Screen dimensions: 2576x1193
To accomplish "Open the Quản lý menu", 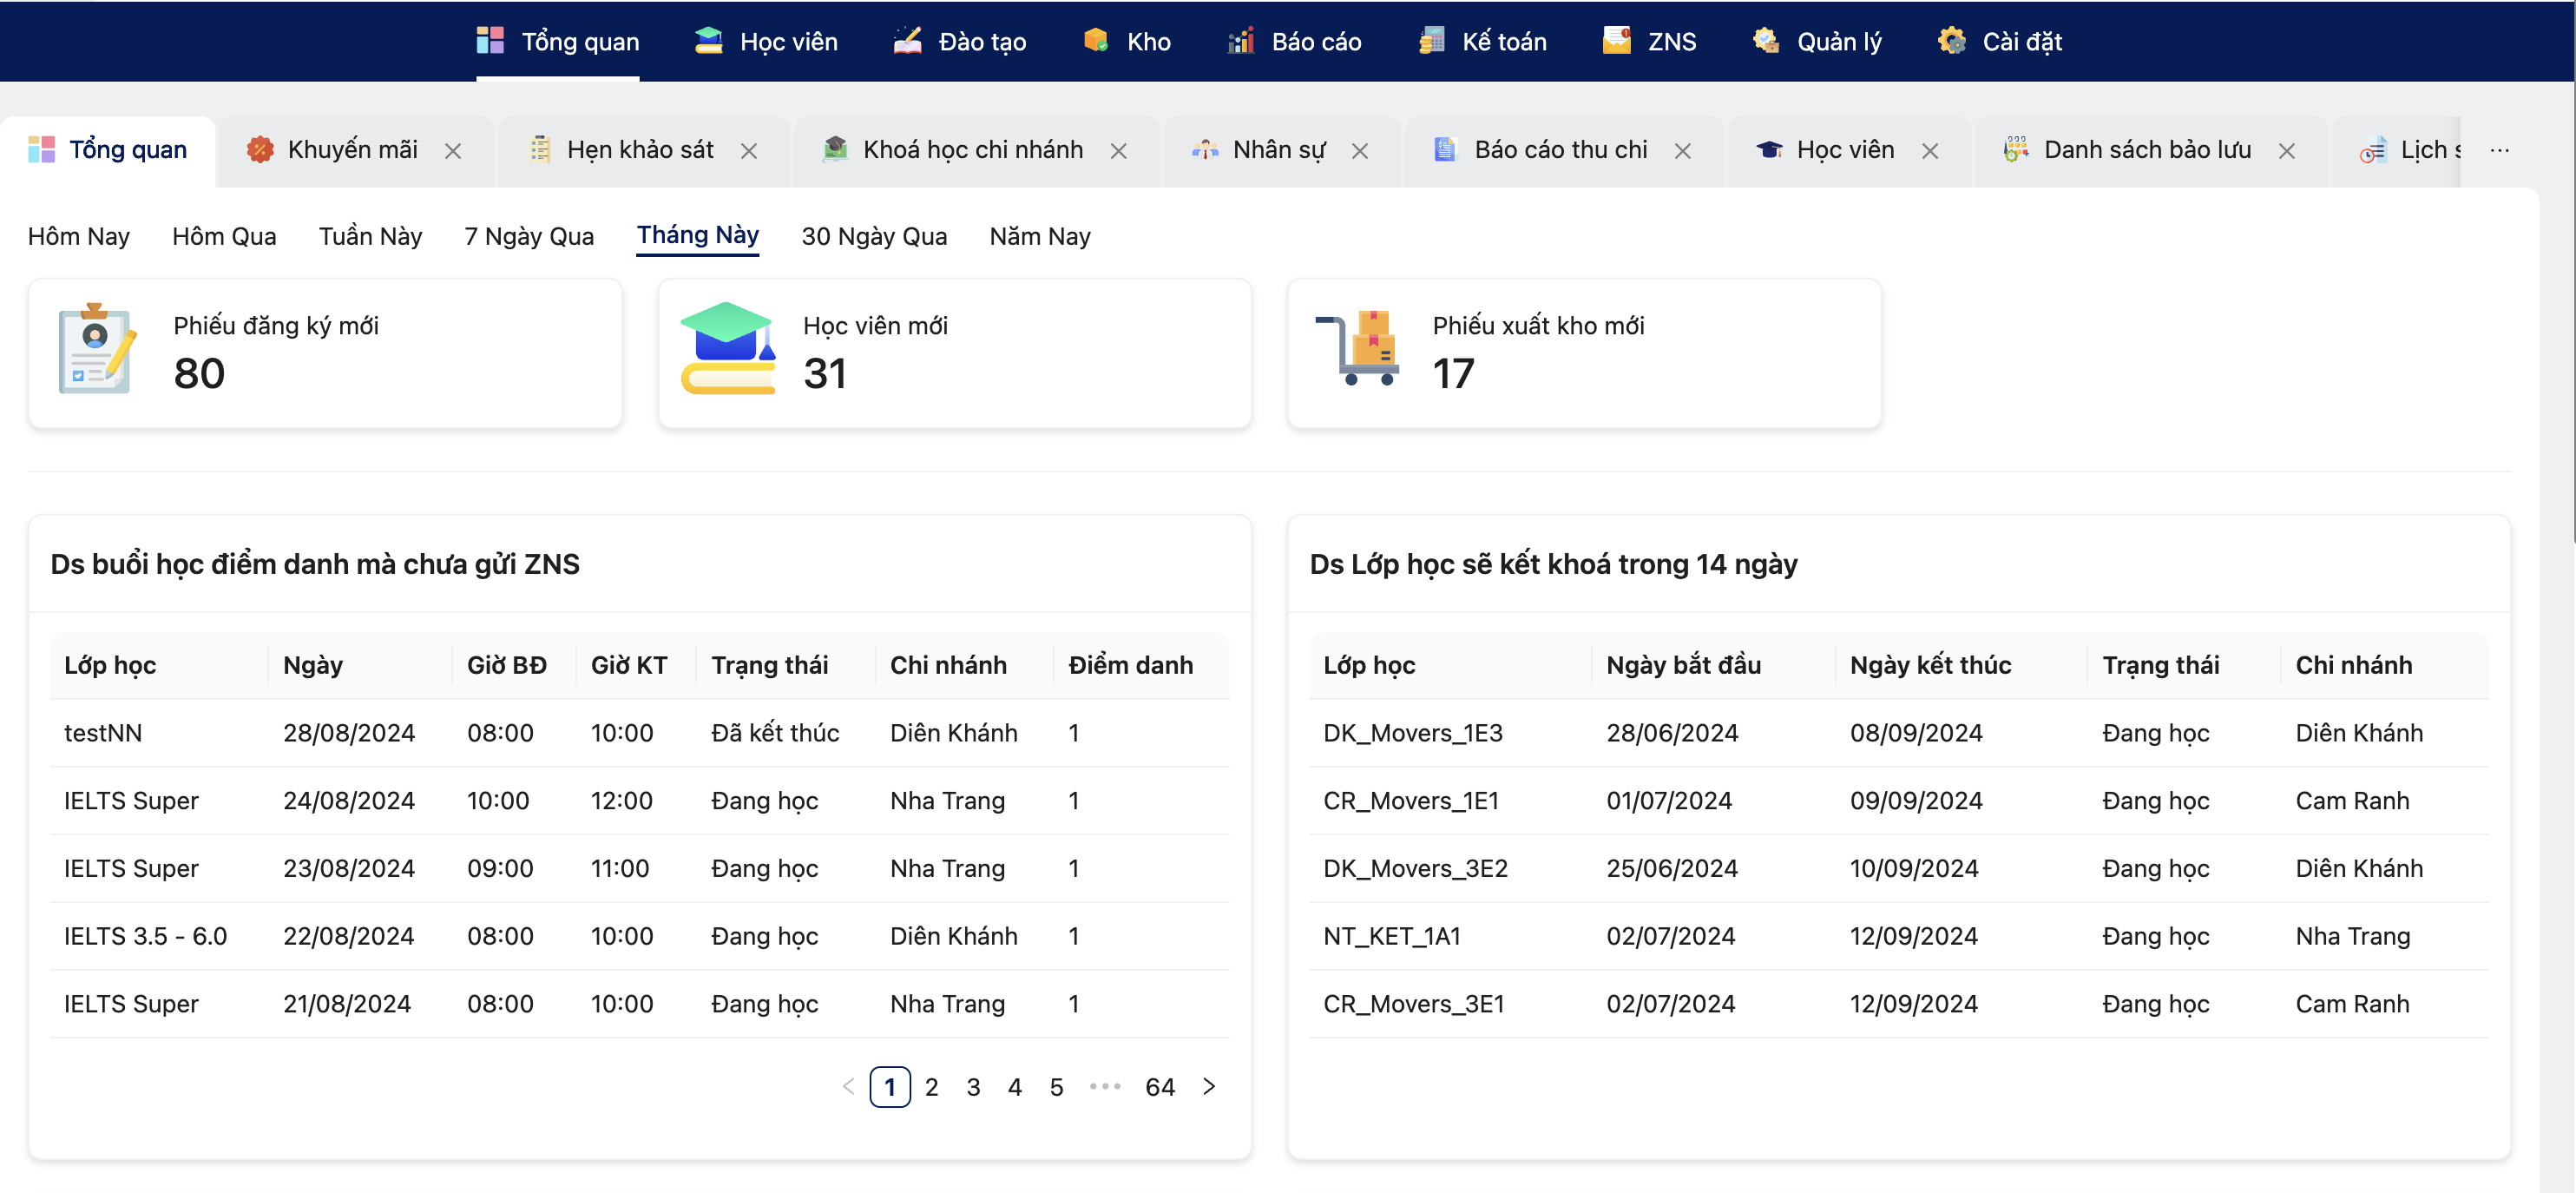I will tap(1817, 41).
